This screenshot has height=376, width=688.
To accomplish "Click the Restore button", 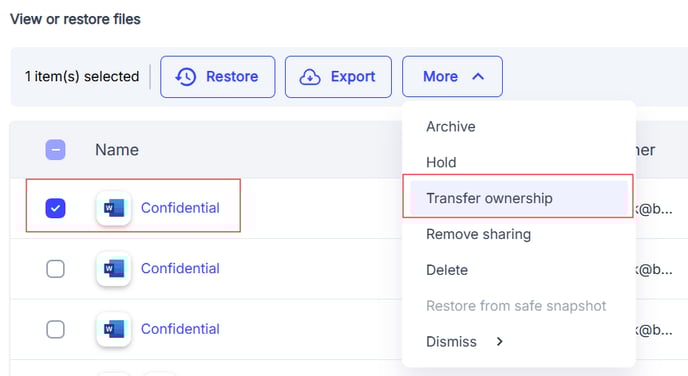I will pos(218,77).
